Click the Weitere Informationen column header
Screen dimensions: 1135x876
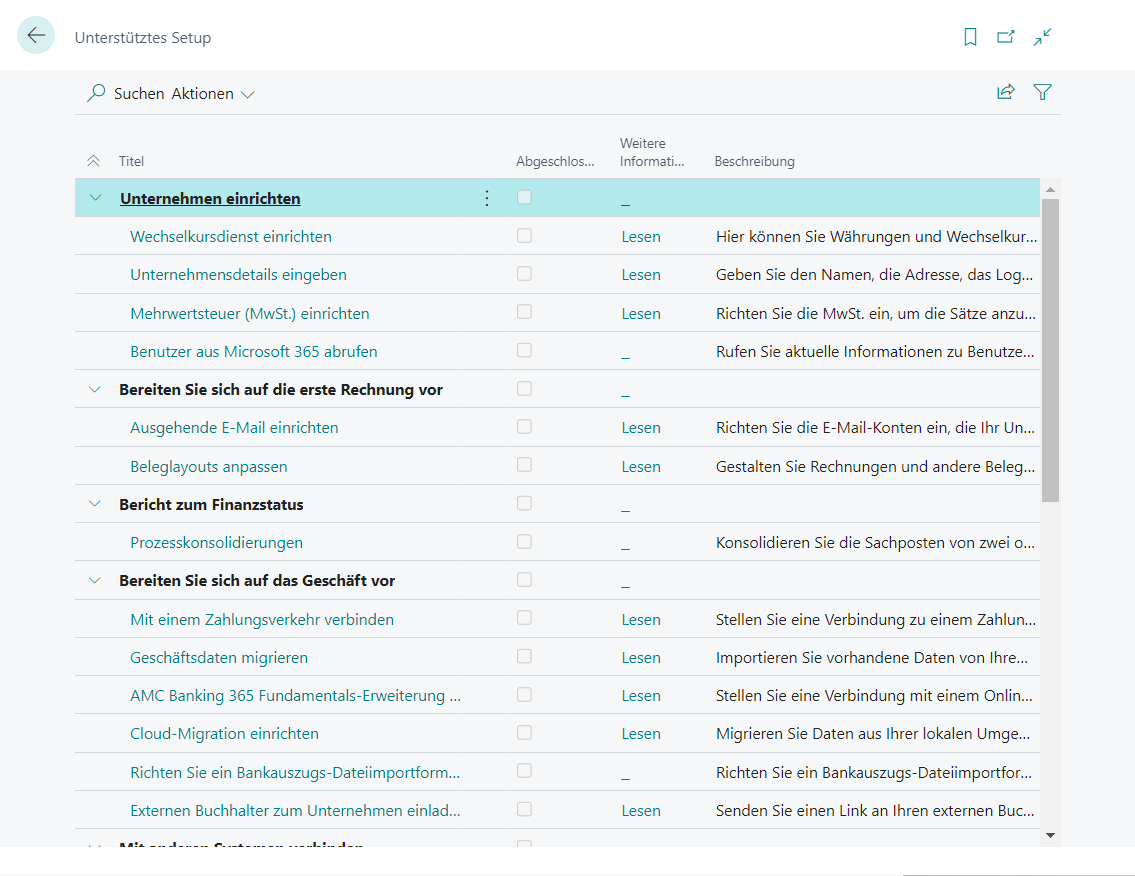click(x=651, y=152)
